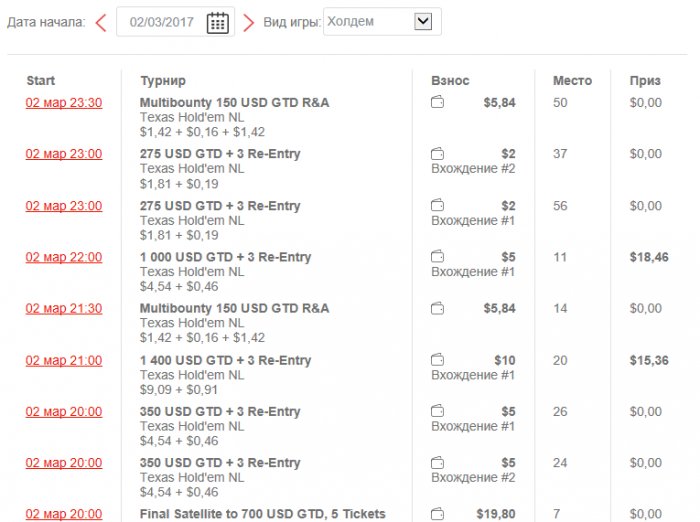
Task: Click the start date input field
Action: [160, 22]
